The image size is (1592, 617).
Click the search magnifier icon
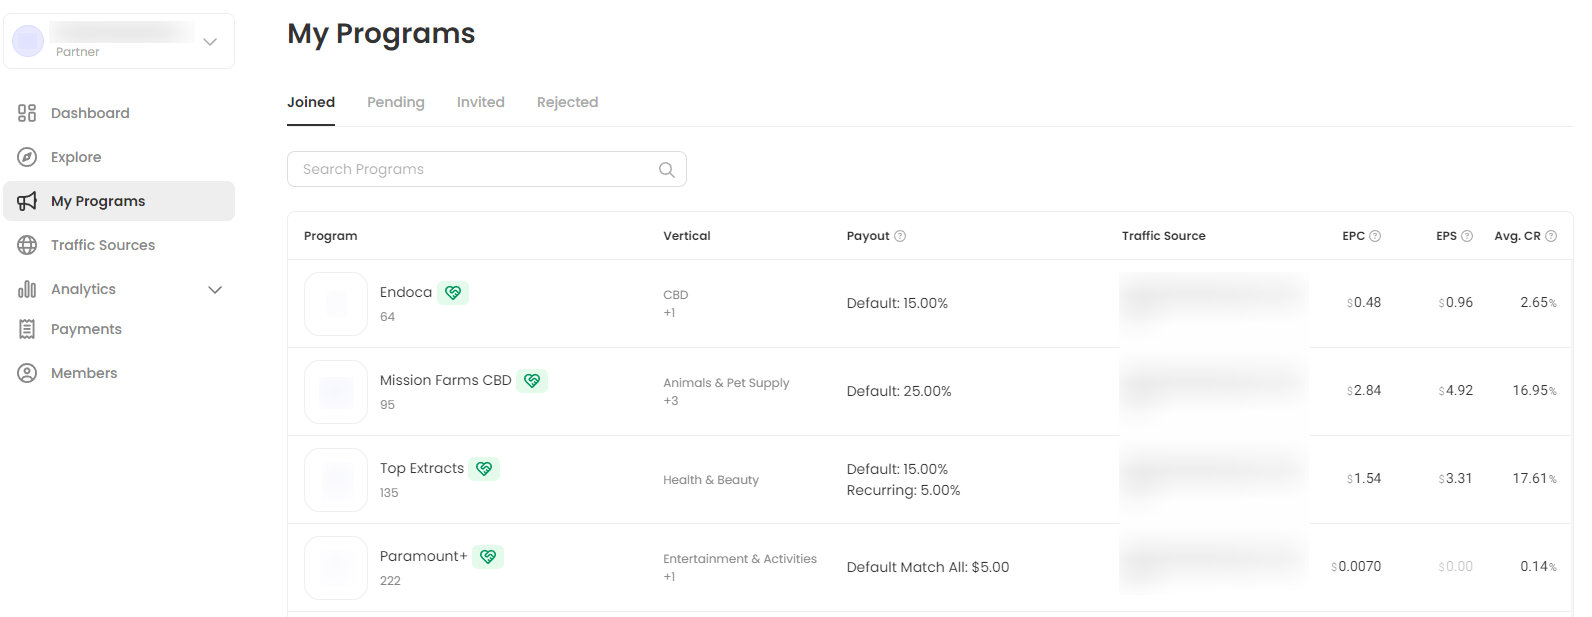pyautogui.click(x=667, y=170)
